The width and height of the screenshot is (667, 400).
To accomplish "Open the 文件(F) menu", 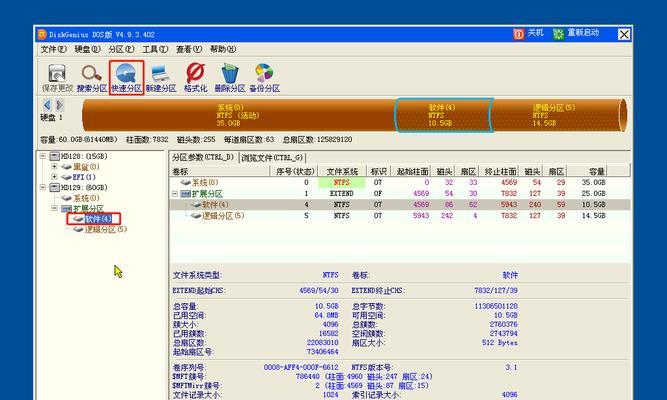I will point(53,49).
